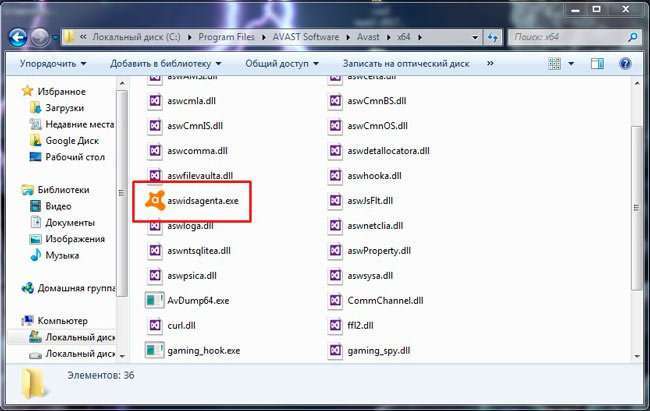Click file list scrollbar down arrow

637,356
